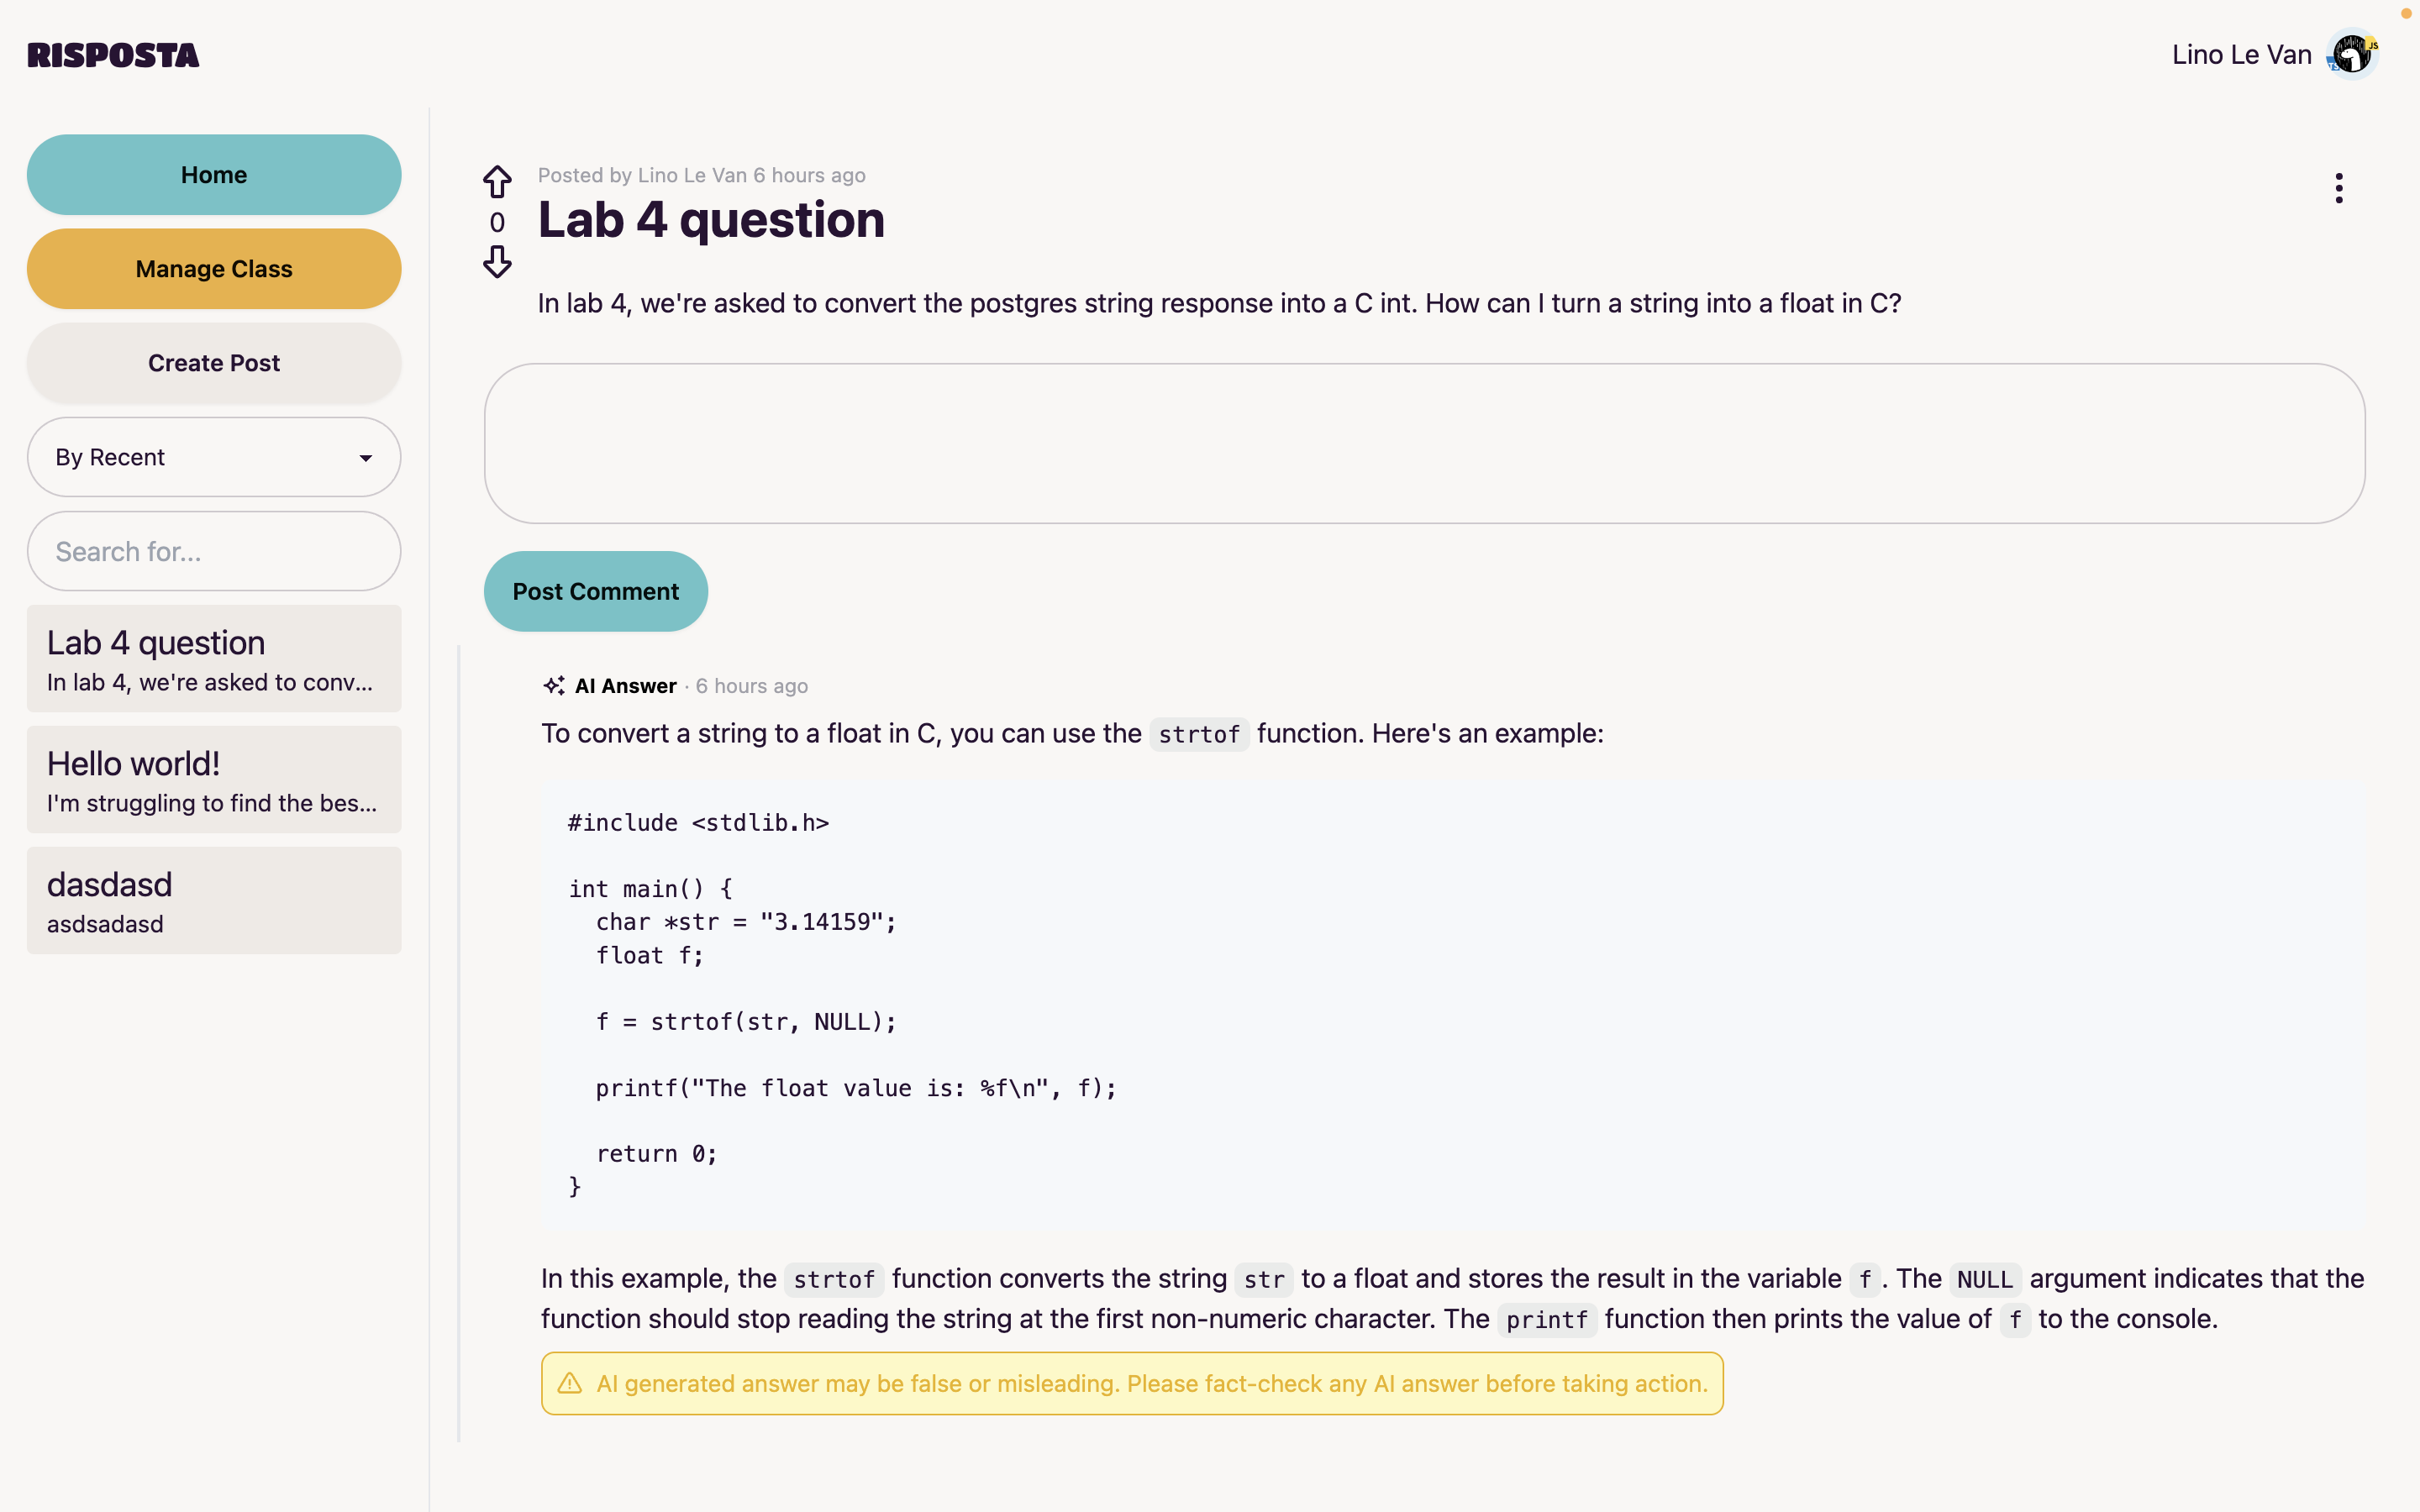Viewport: 2420px width, 1512px height.
Task: Focus the Search for... field
Action: pos(214,551)
